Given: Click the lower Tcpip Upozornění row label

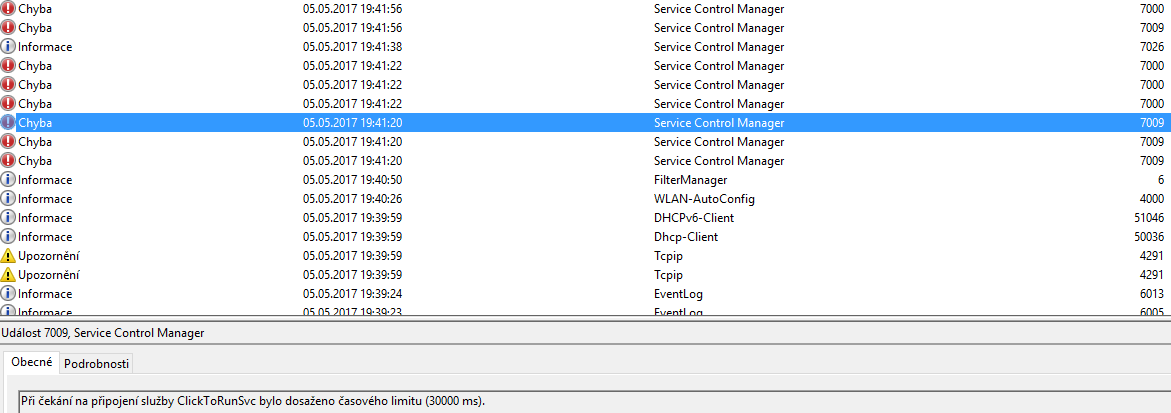Looking at the screenshot, I should click(49, 275).
